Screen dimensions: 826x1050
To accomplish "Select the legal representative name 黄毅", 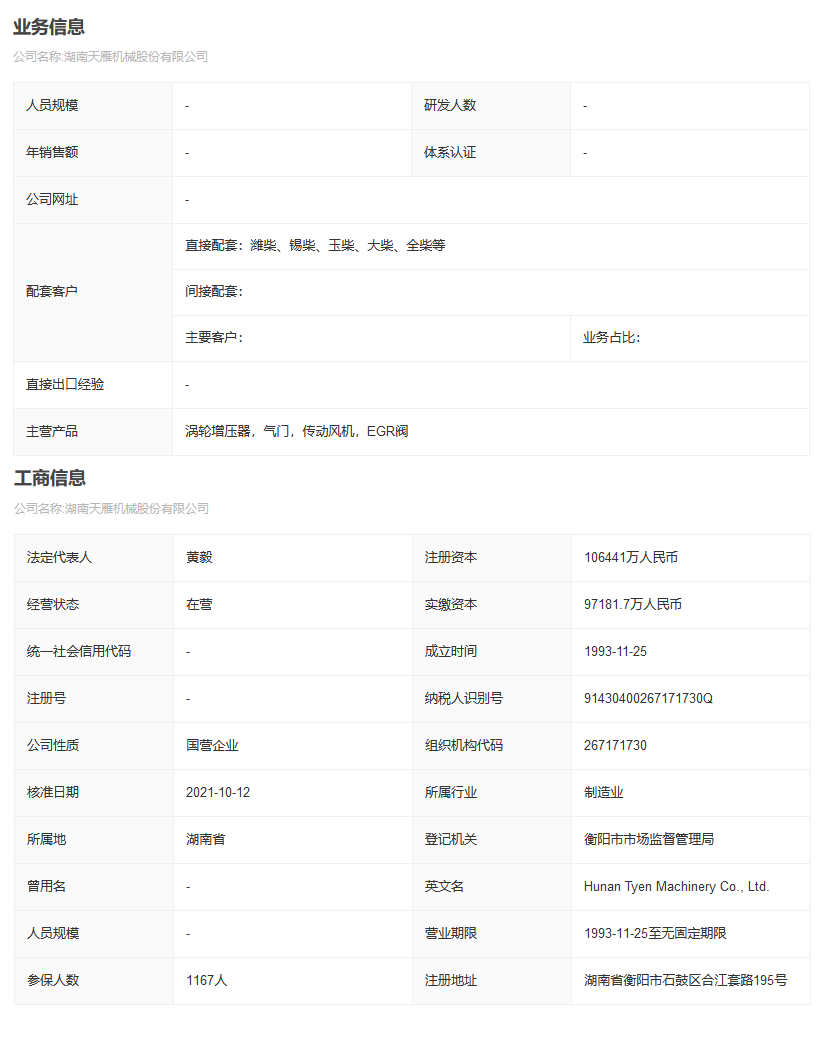I will (x=199, y=557).
